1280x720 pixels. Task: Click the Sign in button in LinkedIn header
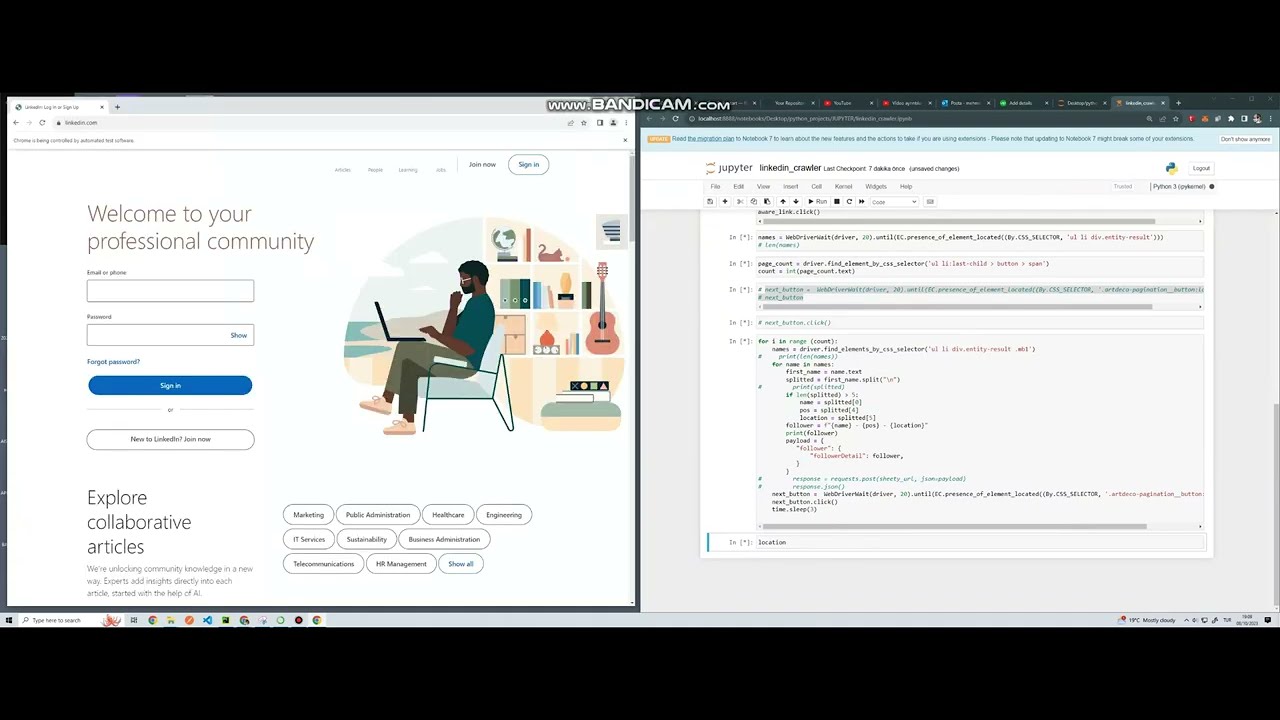tap(528, 165)
